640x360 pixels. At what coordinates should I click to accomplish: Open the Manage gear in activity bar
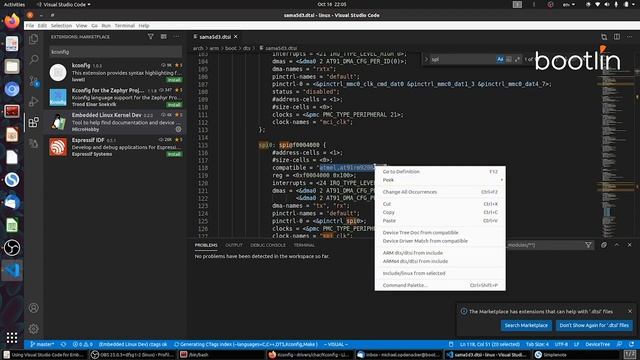34,328
